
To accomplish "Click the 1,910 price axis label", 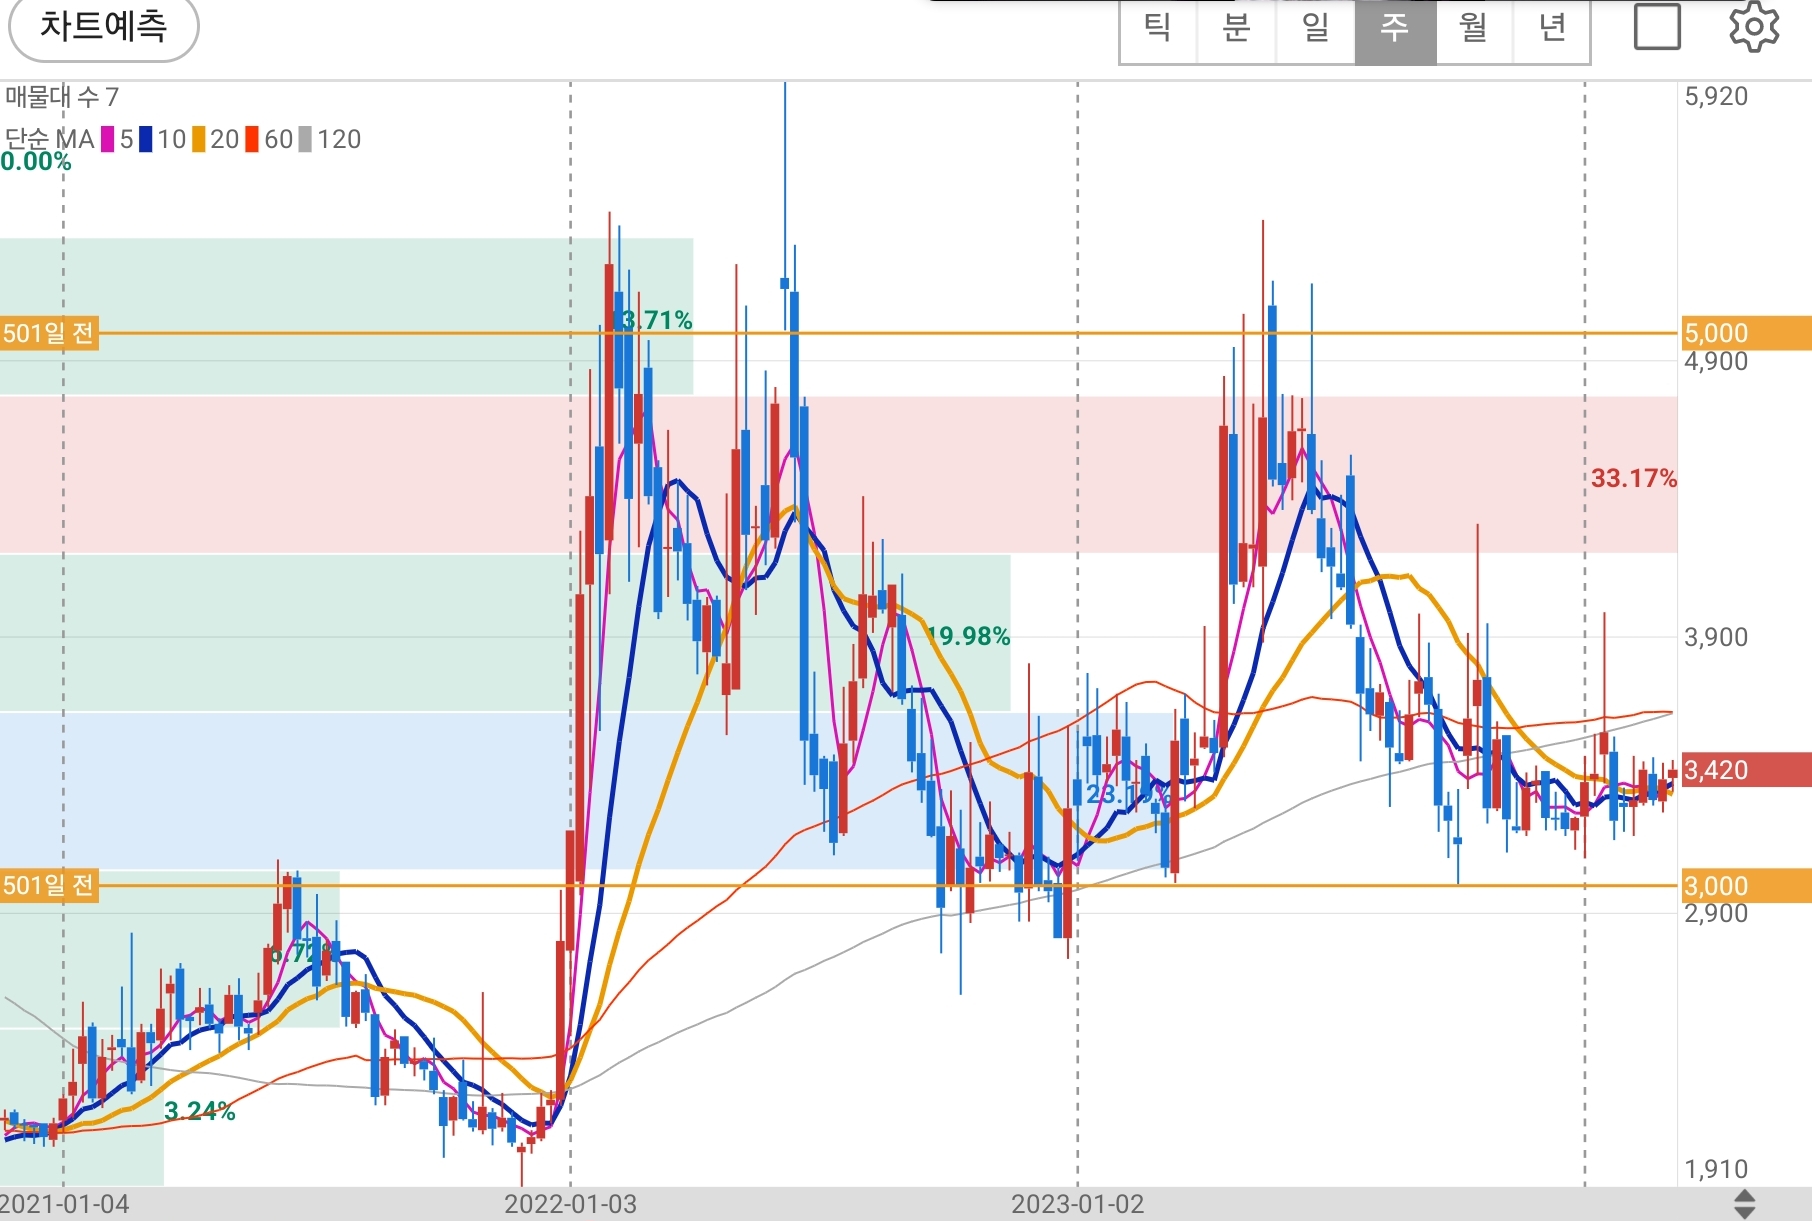I will coord(1716,1169).
